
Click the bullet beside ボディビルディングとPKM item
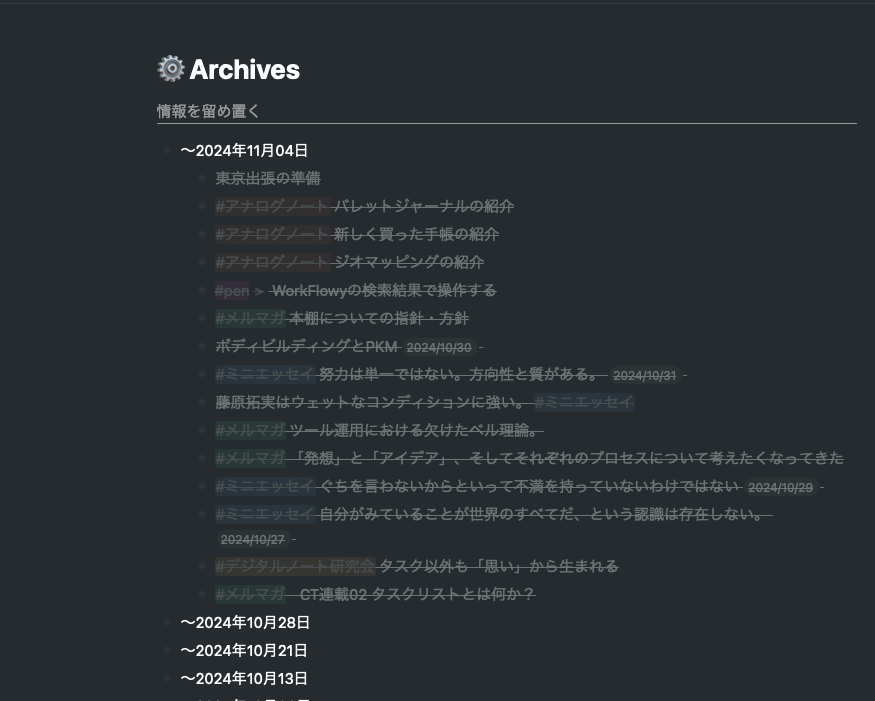coord(202,346)
